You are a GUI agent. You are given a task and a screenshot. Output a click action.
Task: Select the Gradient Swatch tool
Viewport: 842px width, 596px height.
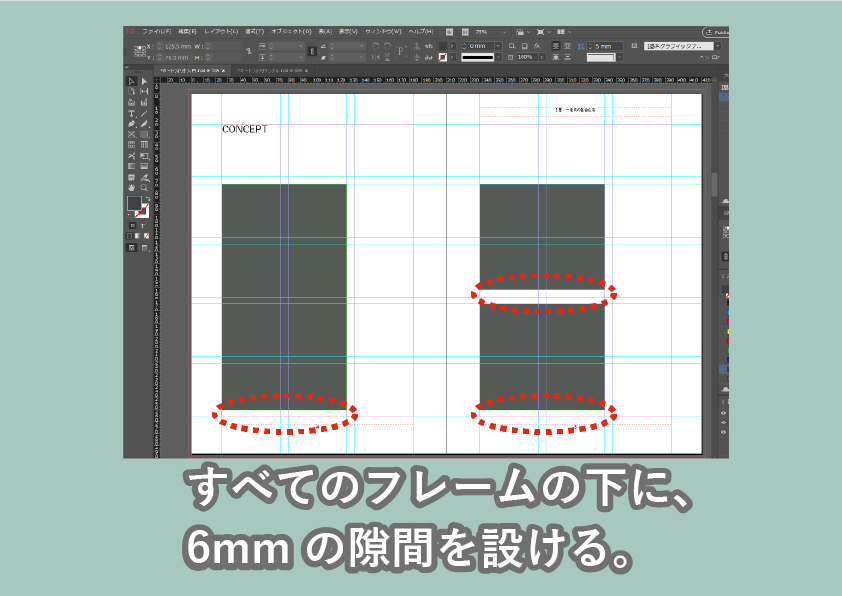(x=132, y=166)
